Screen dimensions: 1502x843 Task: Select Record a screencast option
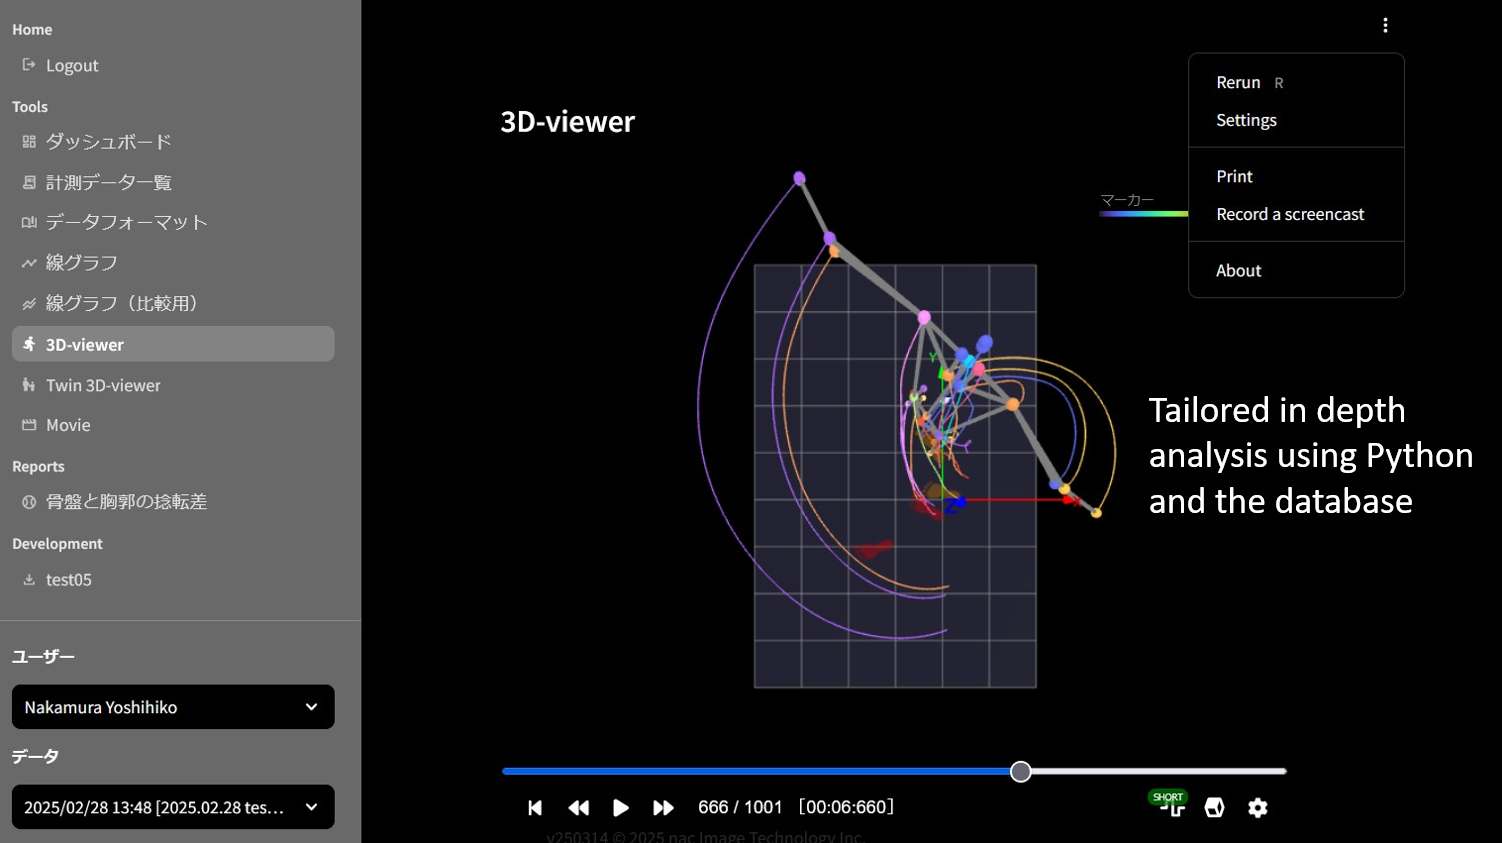tap(1290, 214)
